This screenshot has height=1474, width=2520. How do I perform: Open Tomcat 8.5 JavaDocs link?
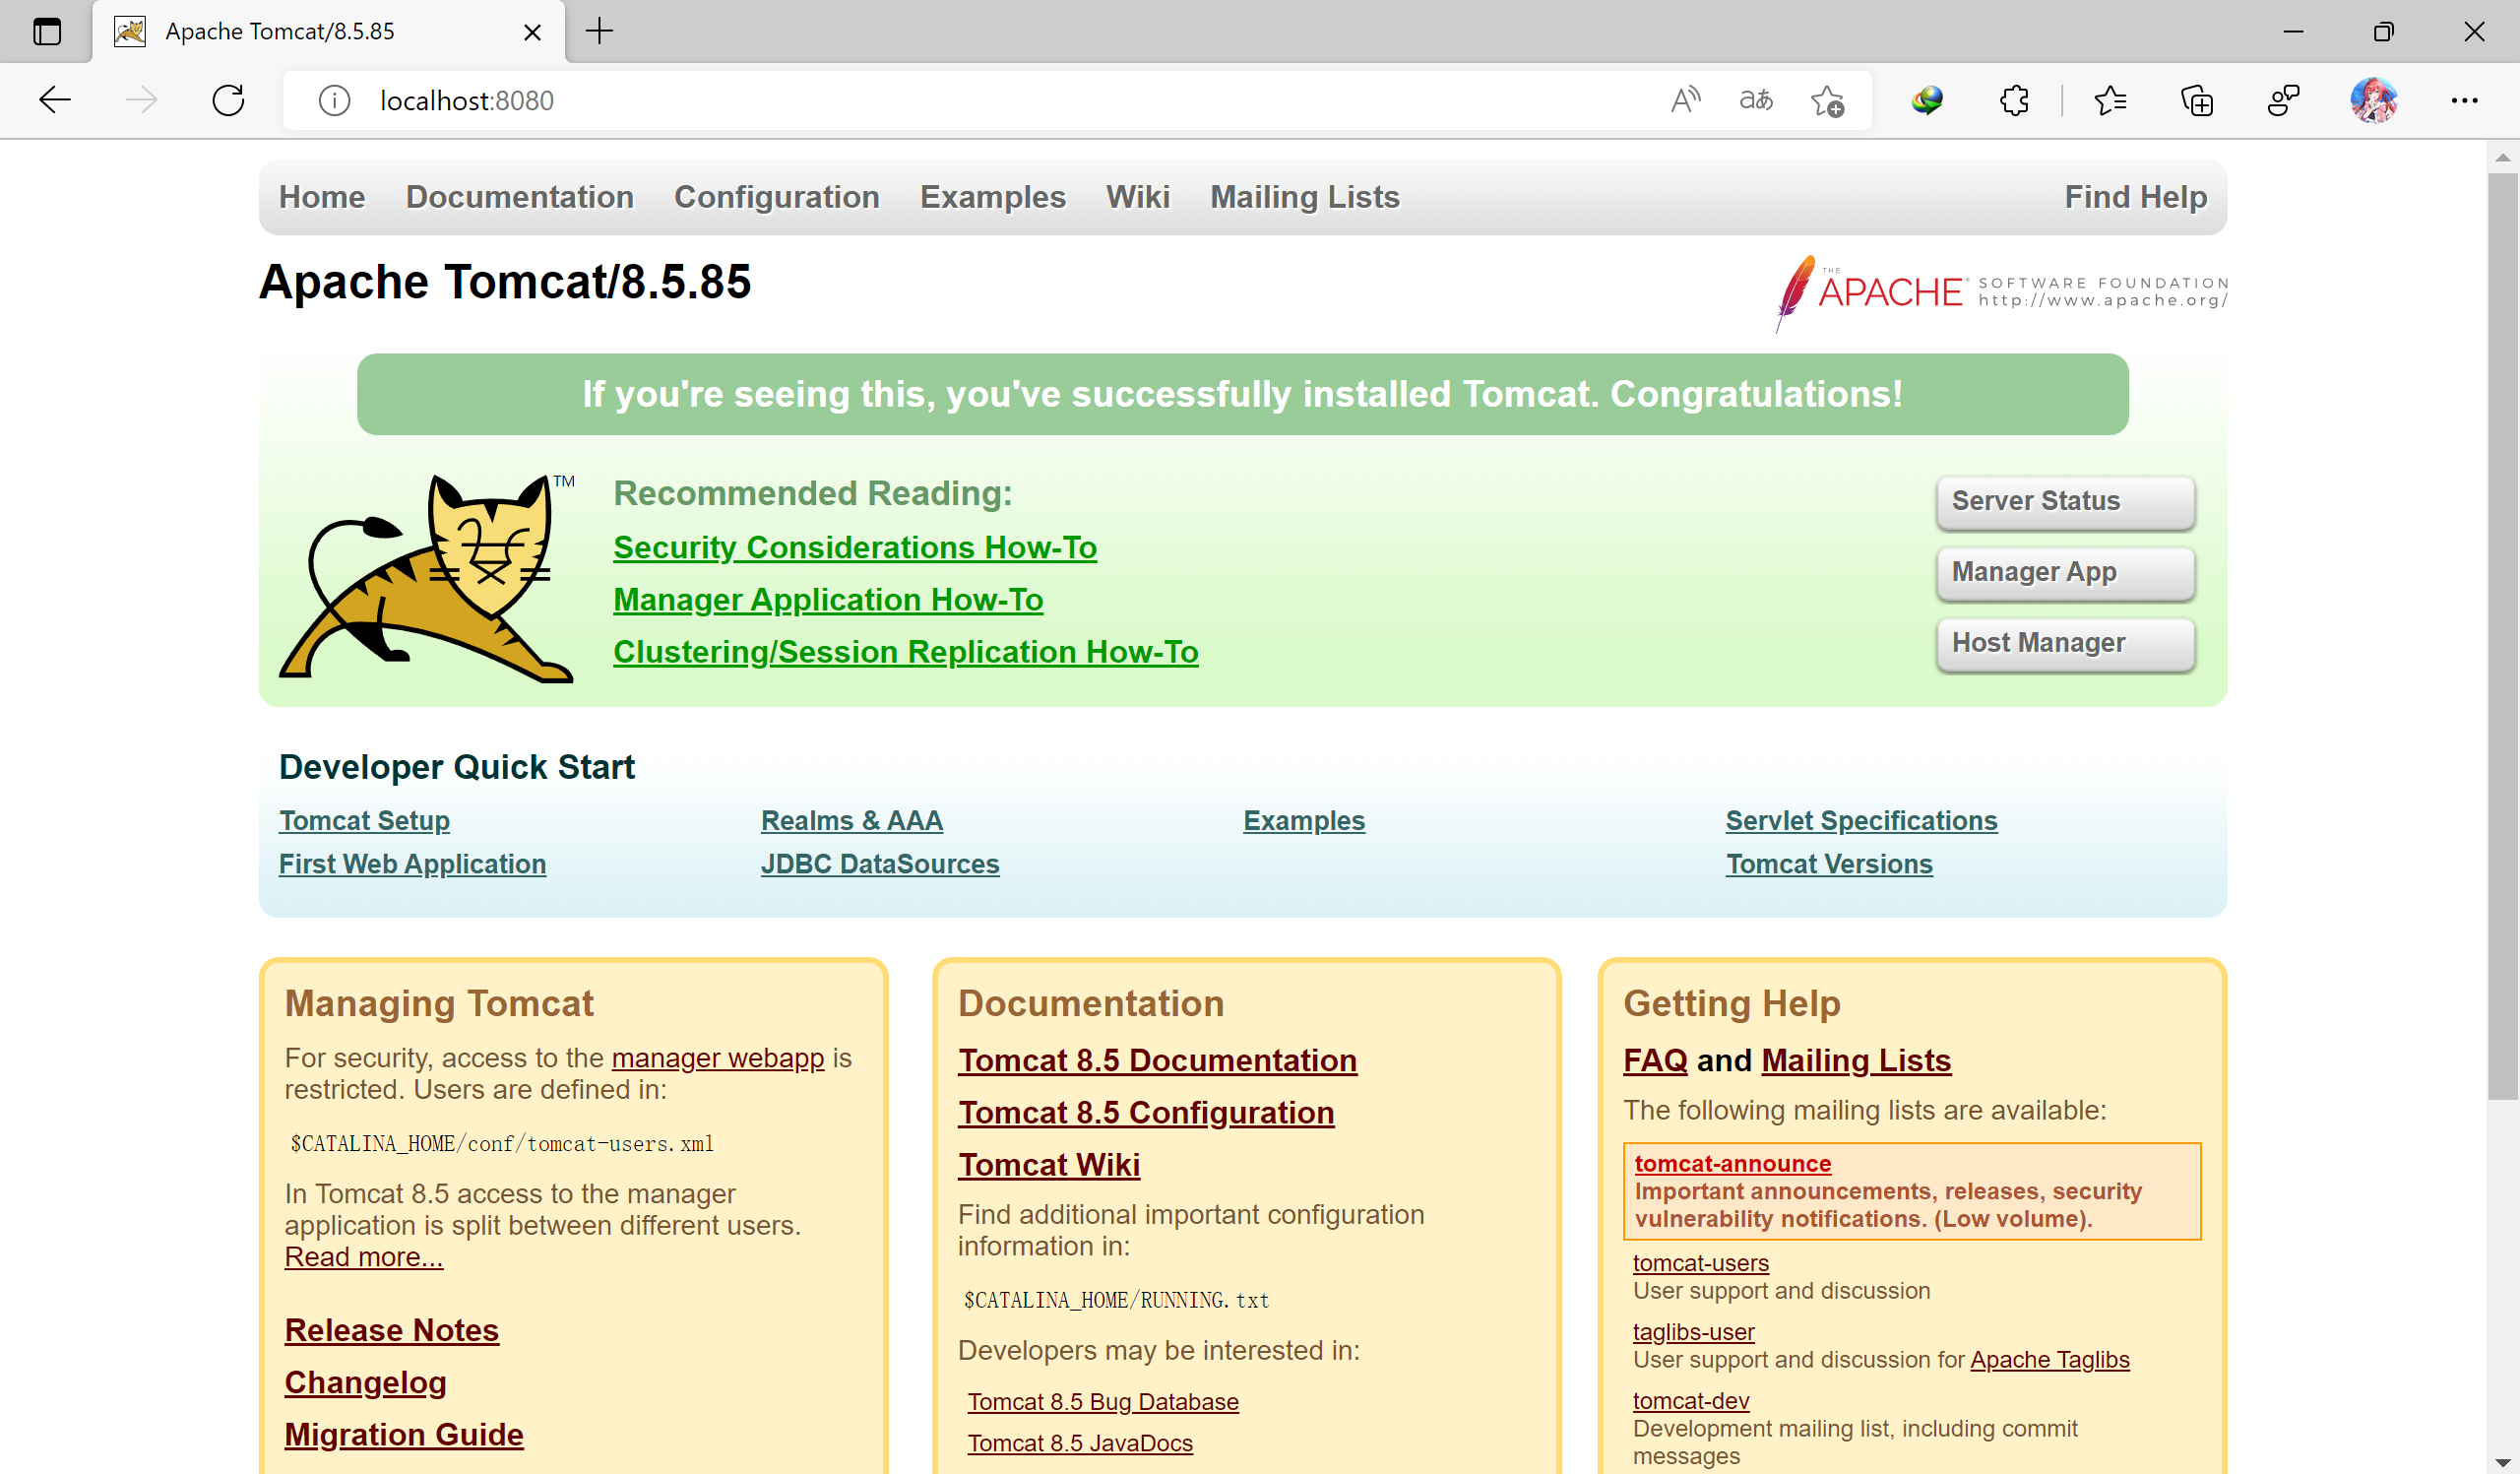click(x=1080, y=1443)
